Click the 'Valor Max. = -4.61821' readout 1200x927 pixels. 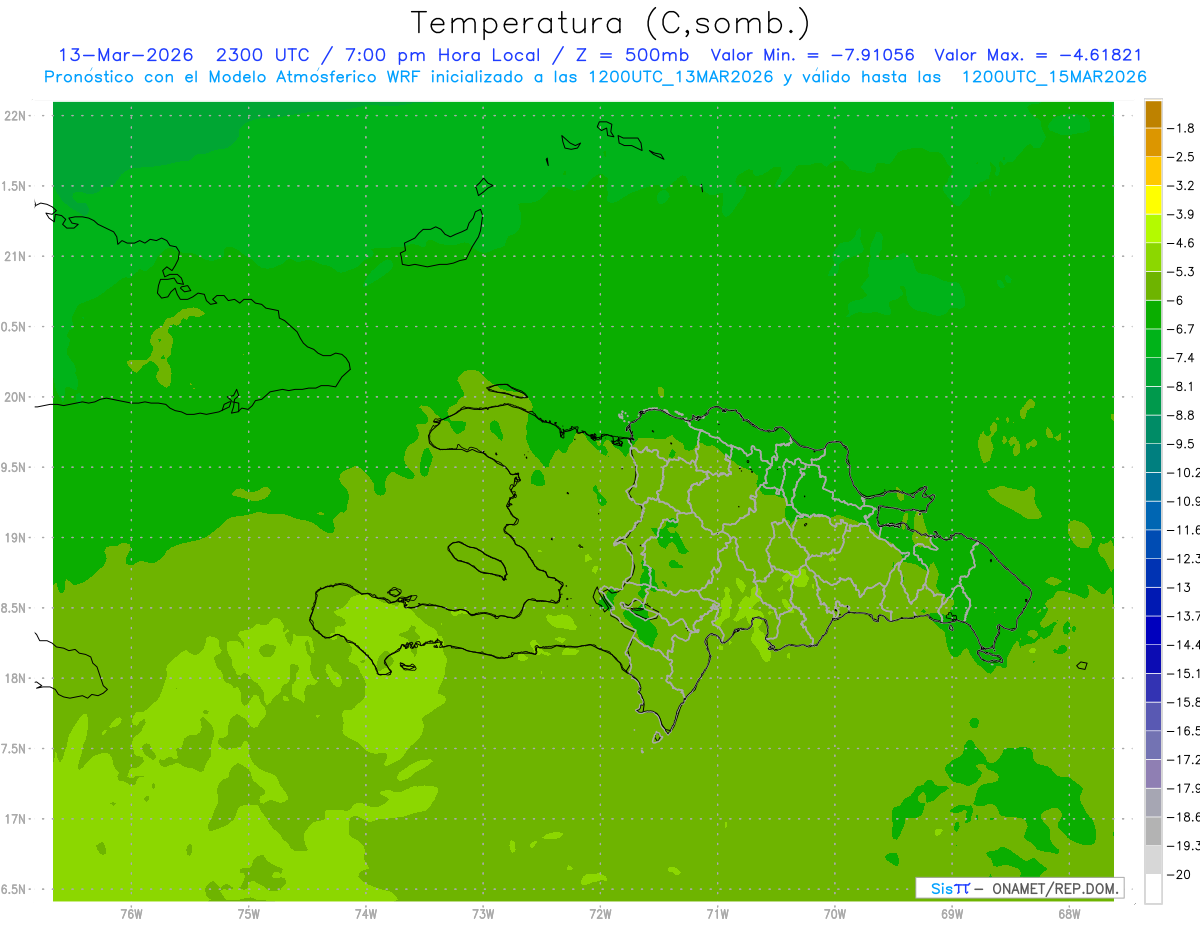(x=1038, y=56)
